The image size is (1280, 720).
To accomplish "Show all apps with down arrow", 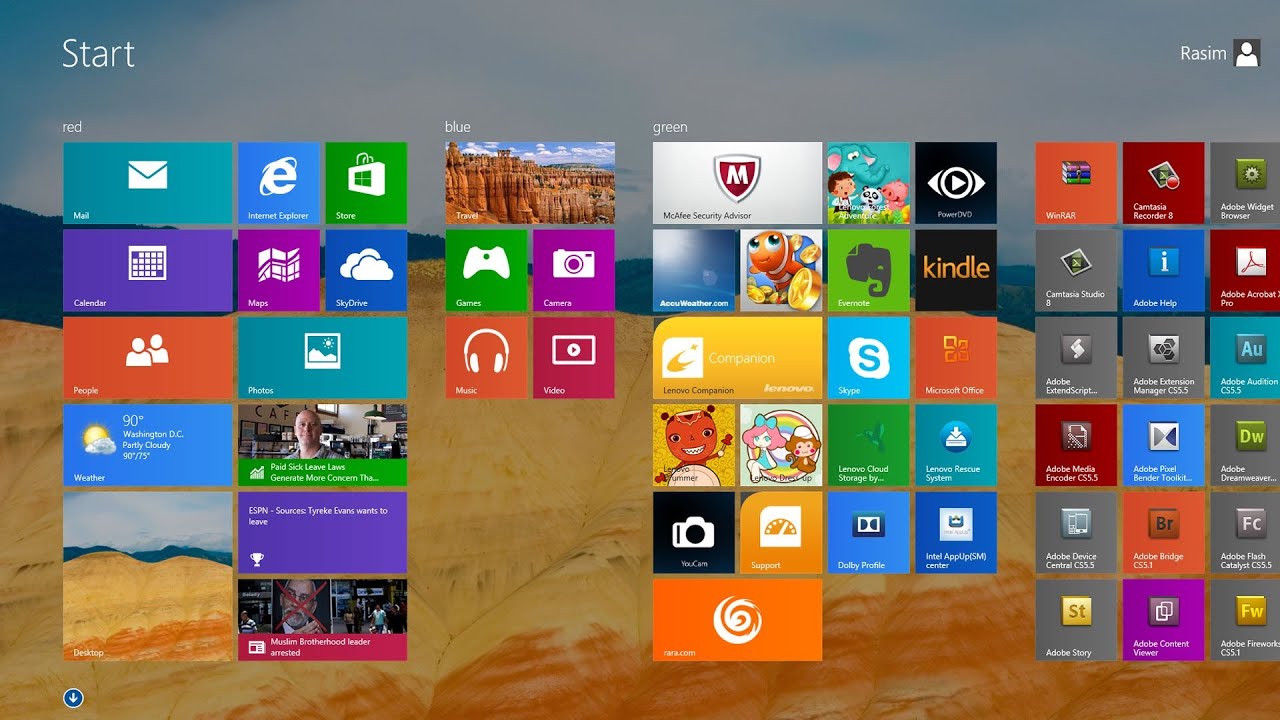I will click(73, 698).
